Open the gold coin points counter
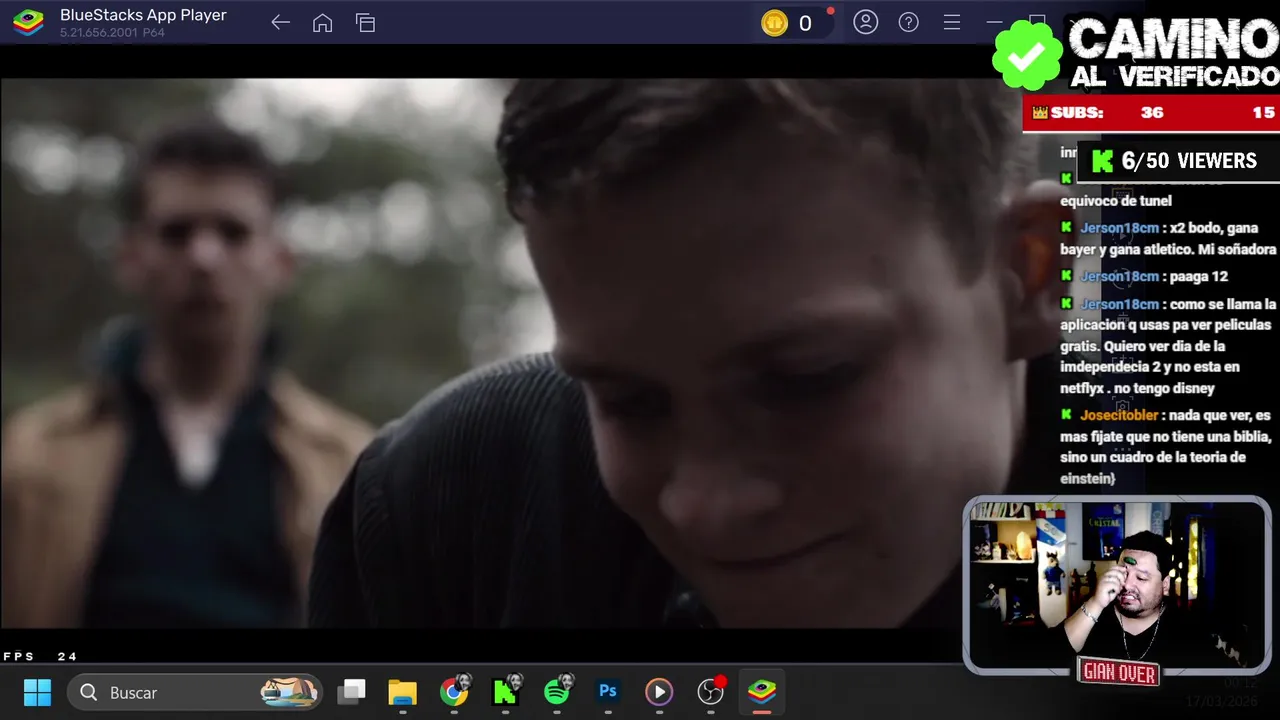1280x720 pixels. 797,23
